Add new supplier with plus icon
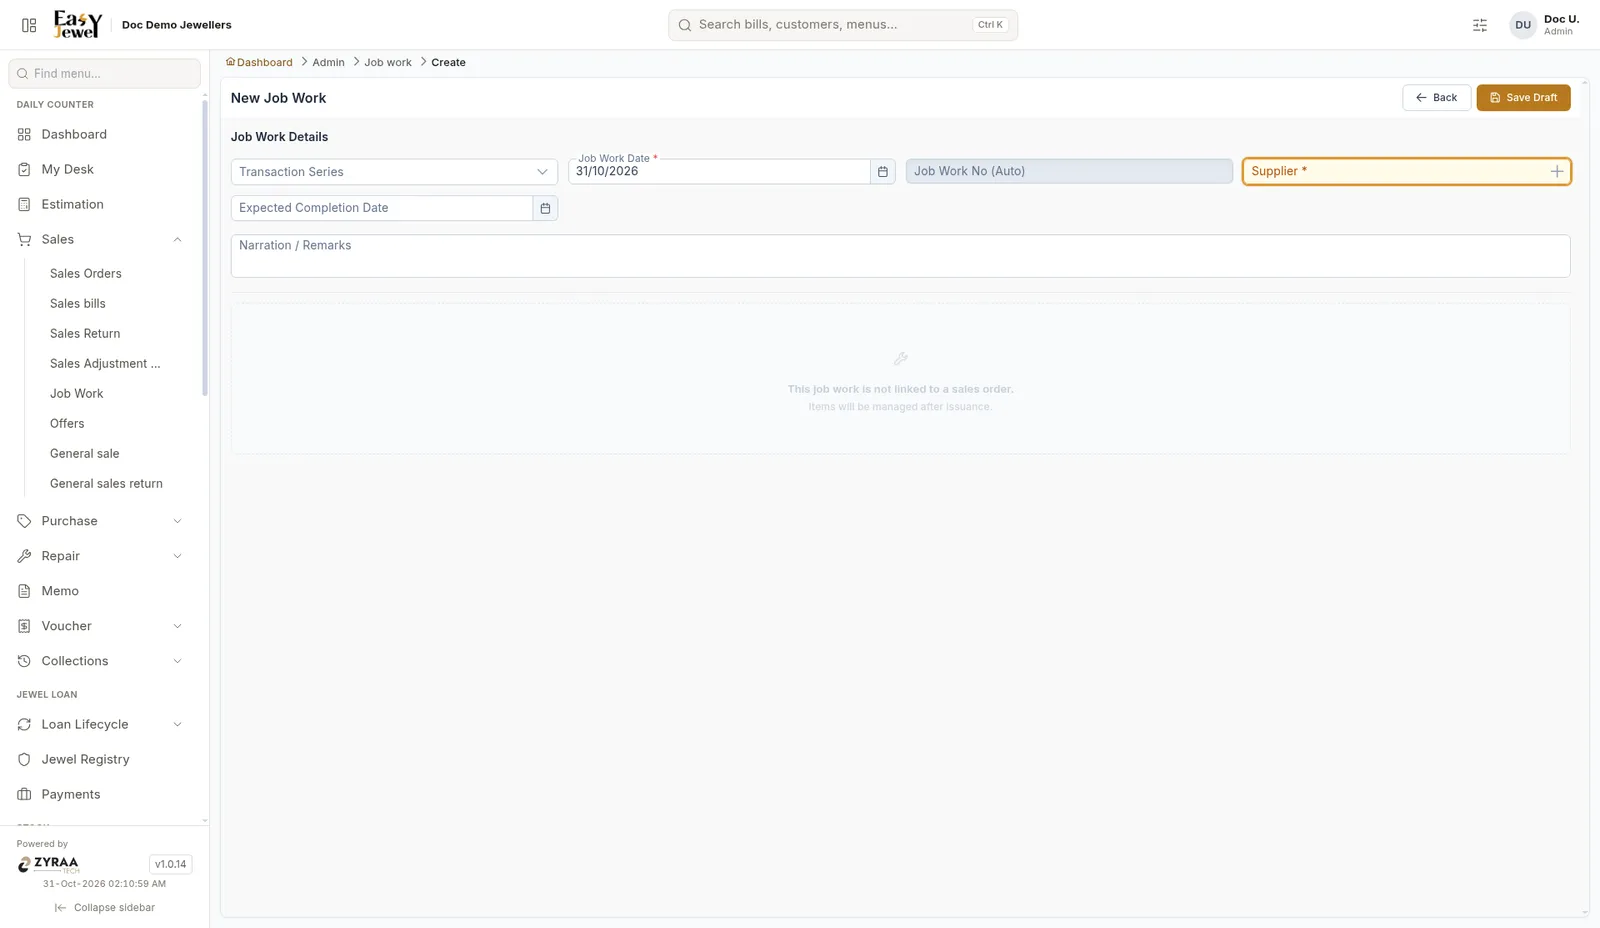The height and width of the screenshot is (928, 1600). (1557, 172)
